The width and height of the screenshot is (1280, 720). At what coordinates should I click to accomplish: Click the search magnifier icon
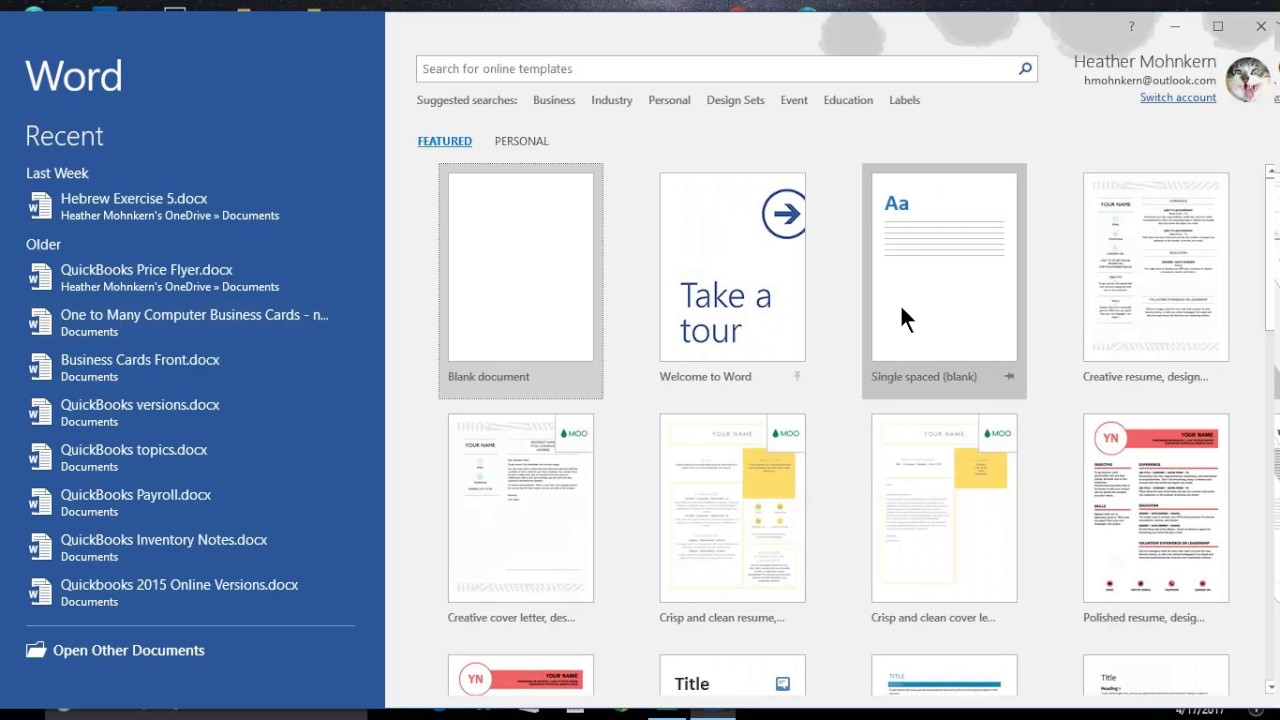[1025, 69]
